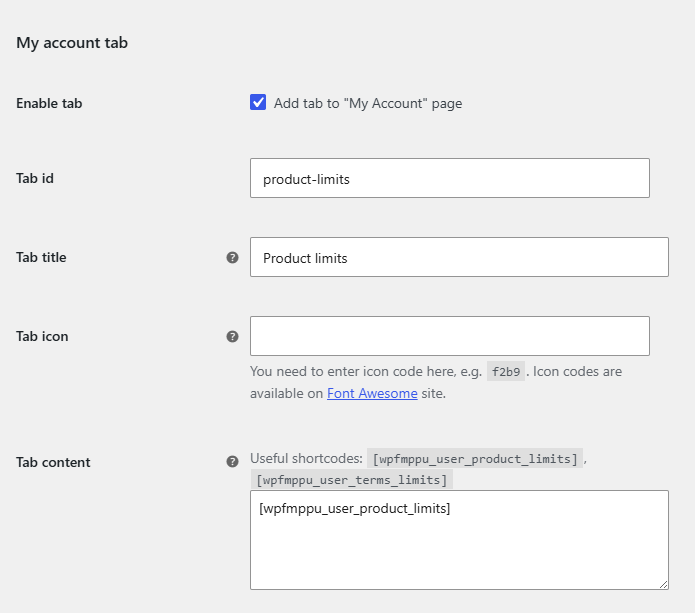Image resolution: width=695 pixels, height=613 pixels.
Task: Click the "Tab icon" label
Action: click(x=42, y=336)
